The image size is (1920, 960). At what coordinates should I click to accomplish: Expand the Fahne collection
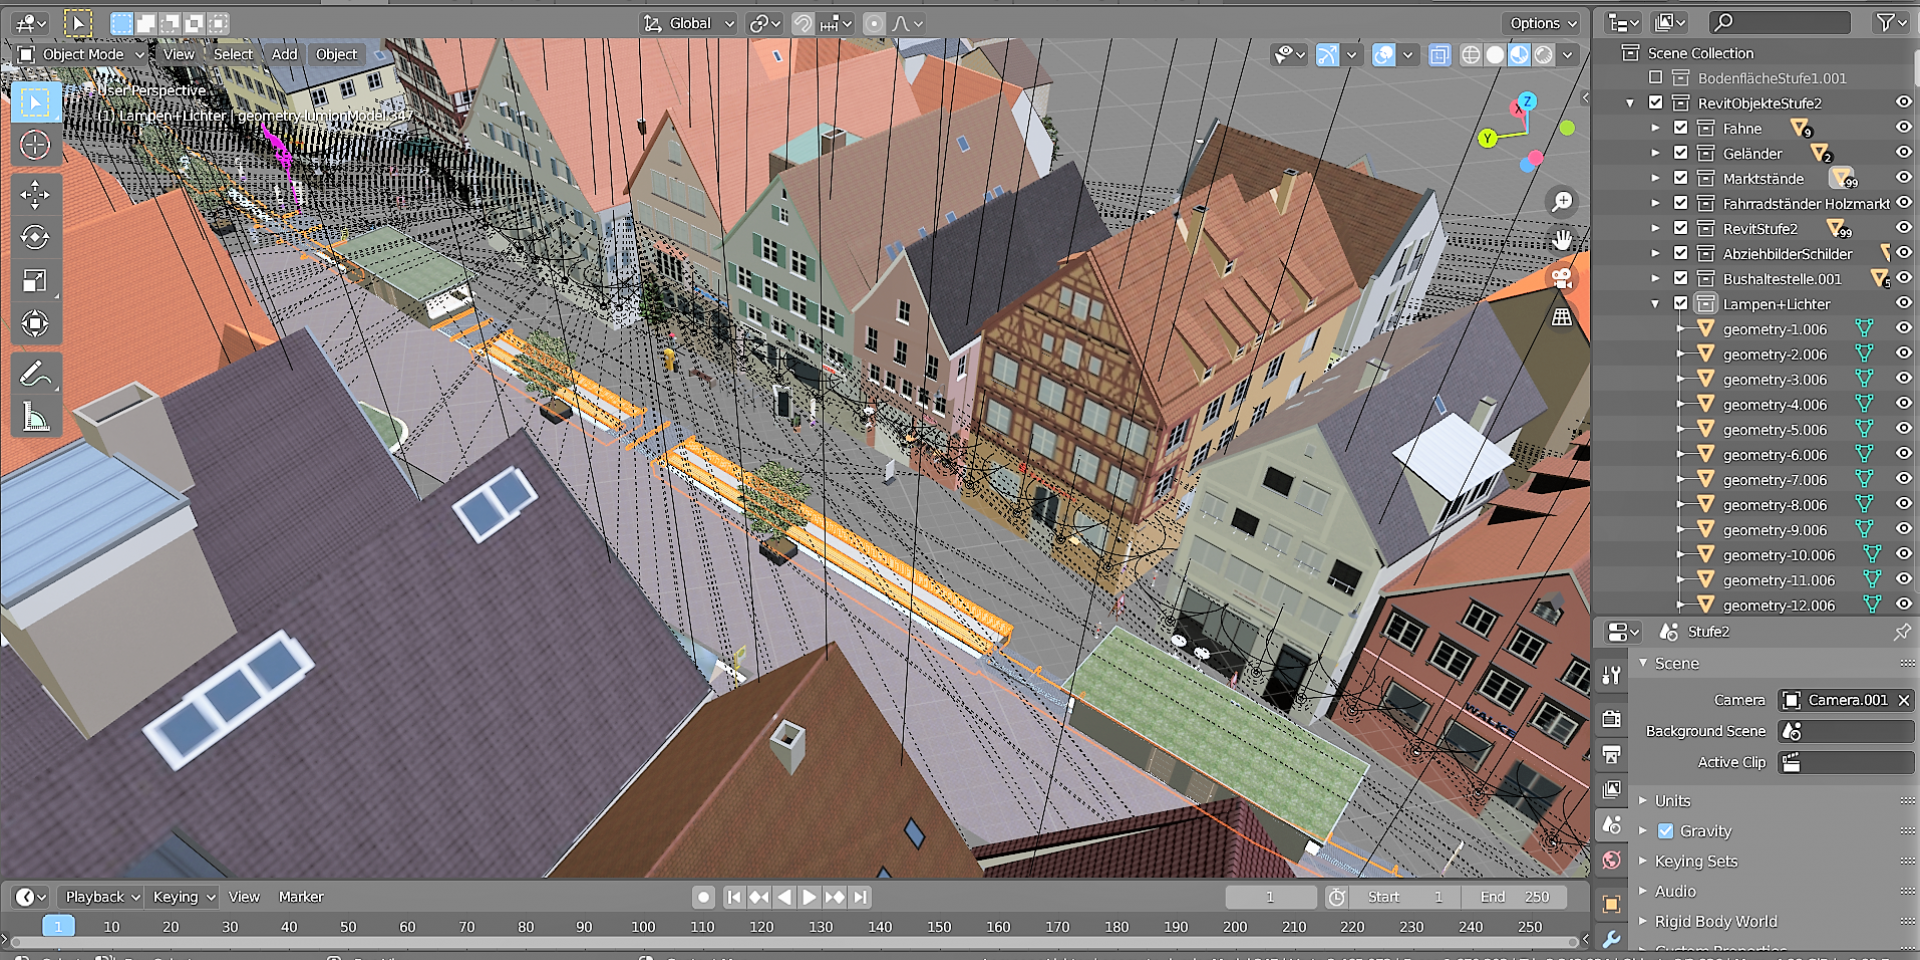point(1655,128)
